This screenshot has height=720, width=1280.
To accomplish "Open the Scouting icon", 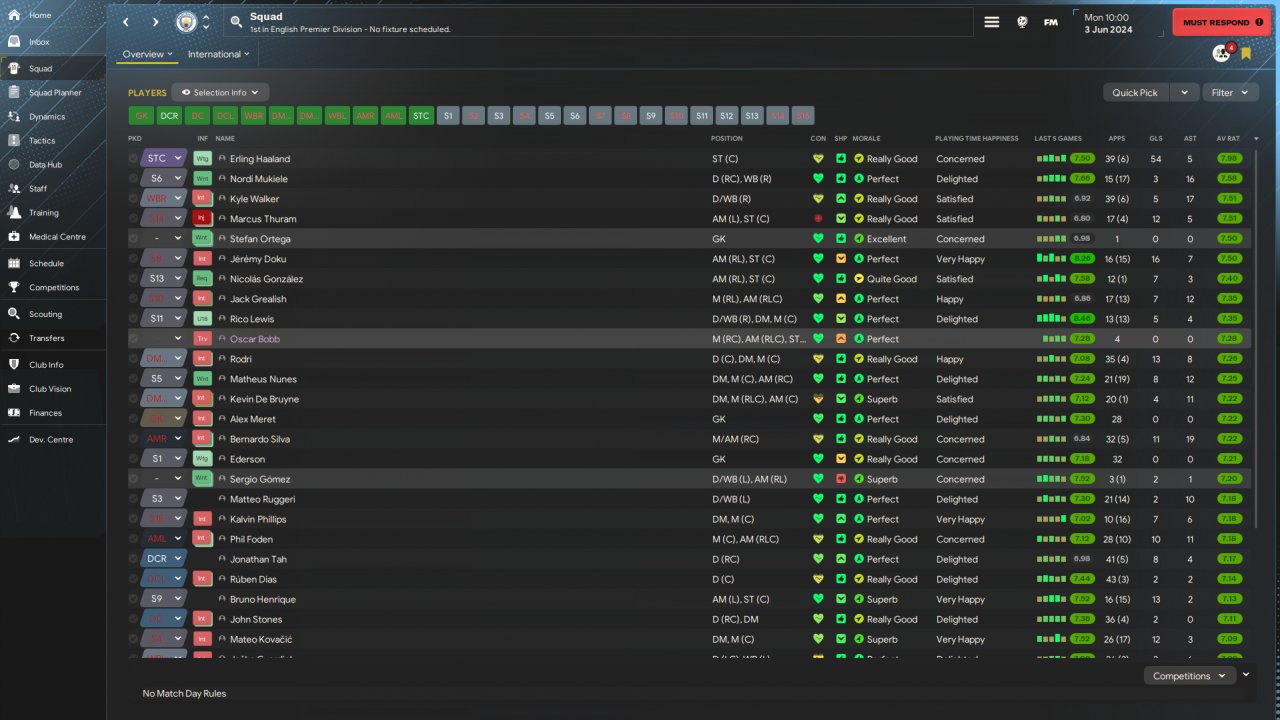I will (14, 314).
